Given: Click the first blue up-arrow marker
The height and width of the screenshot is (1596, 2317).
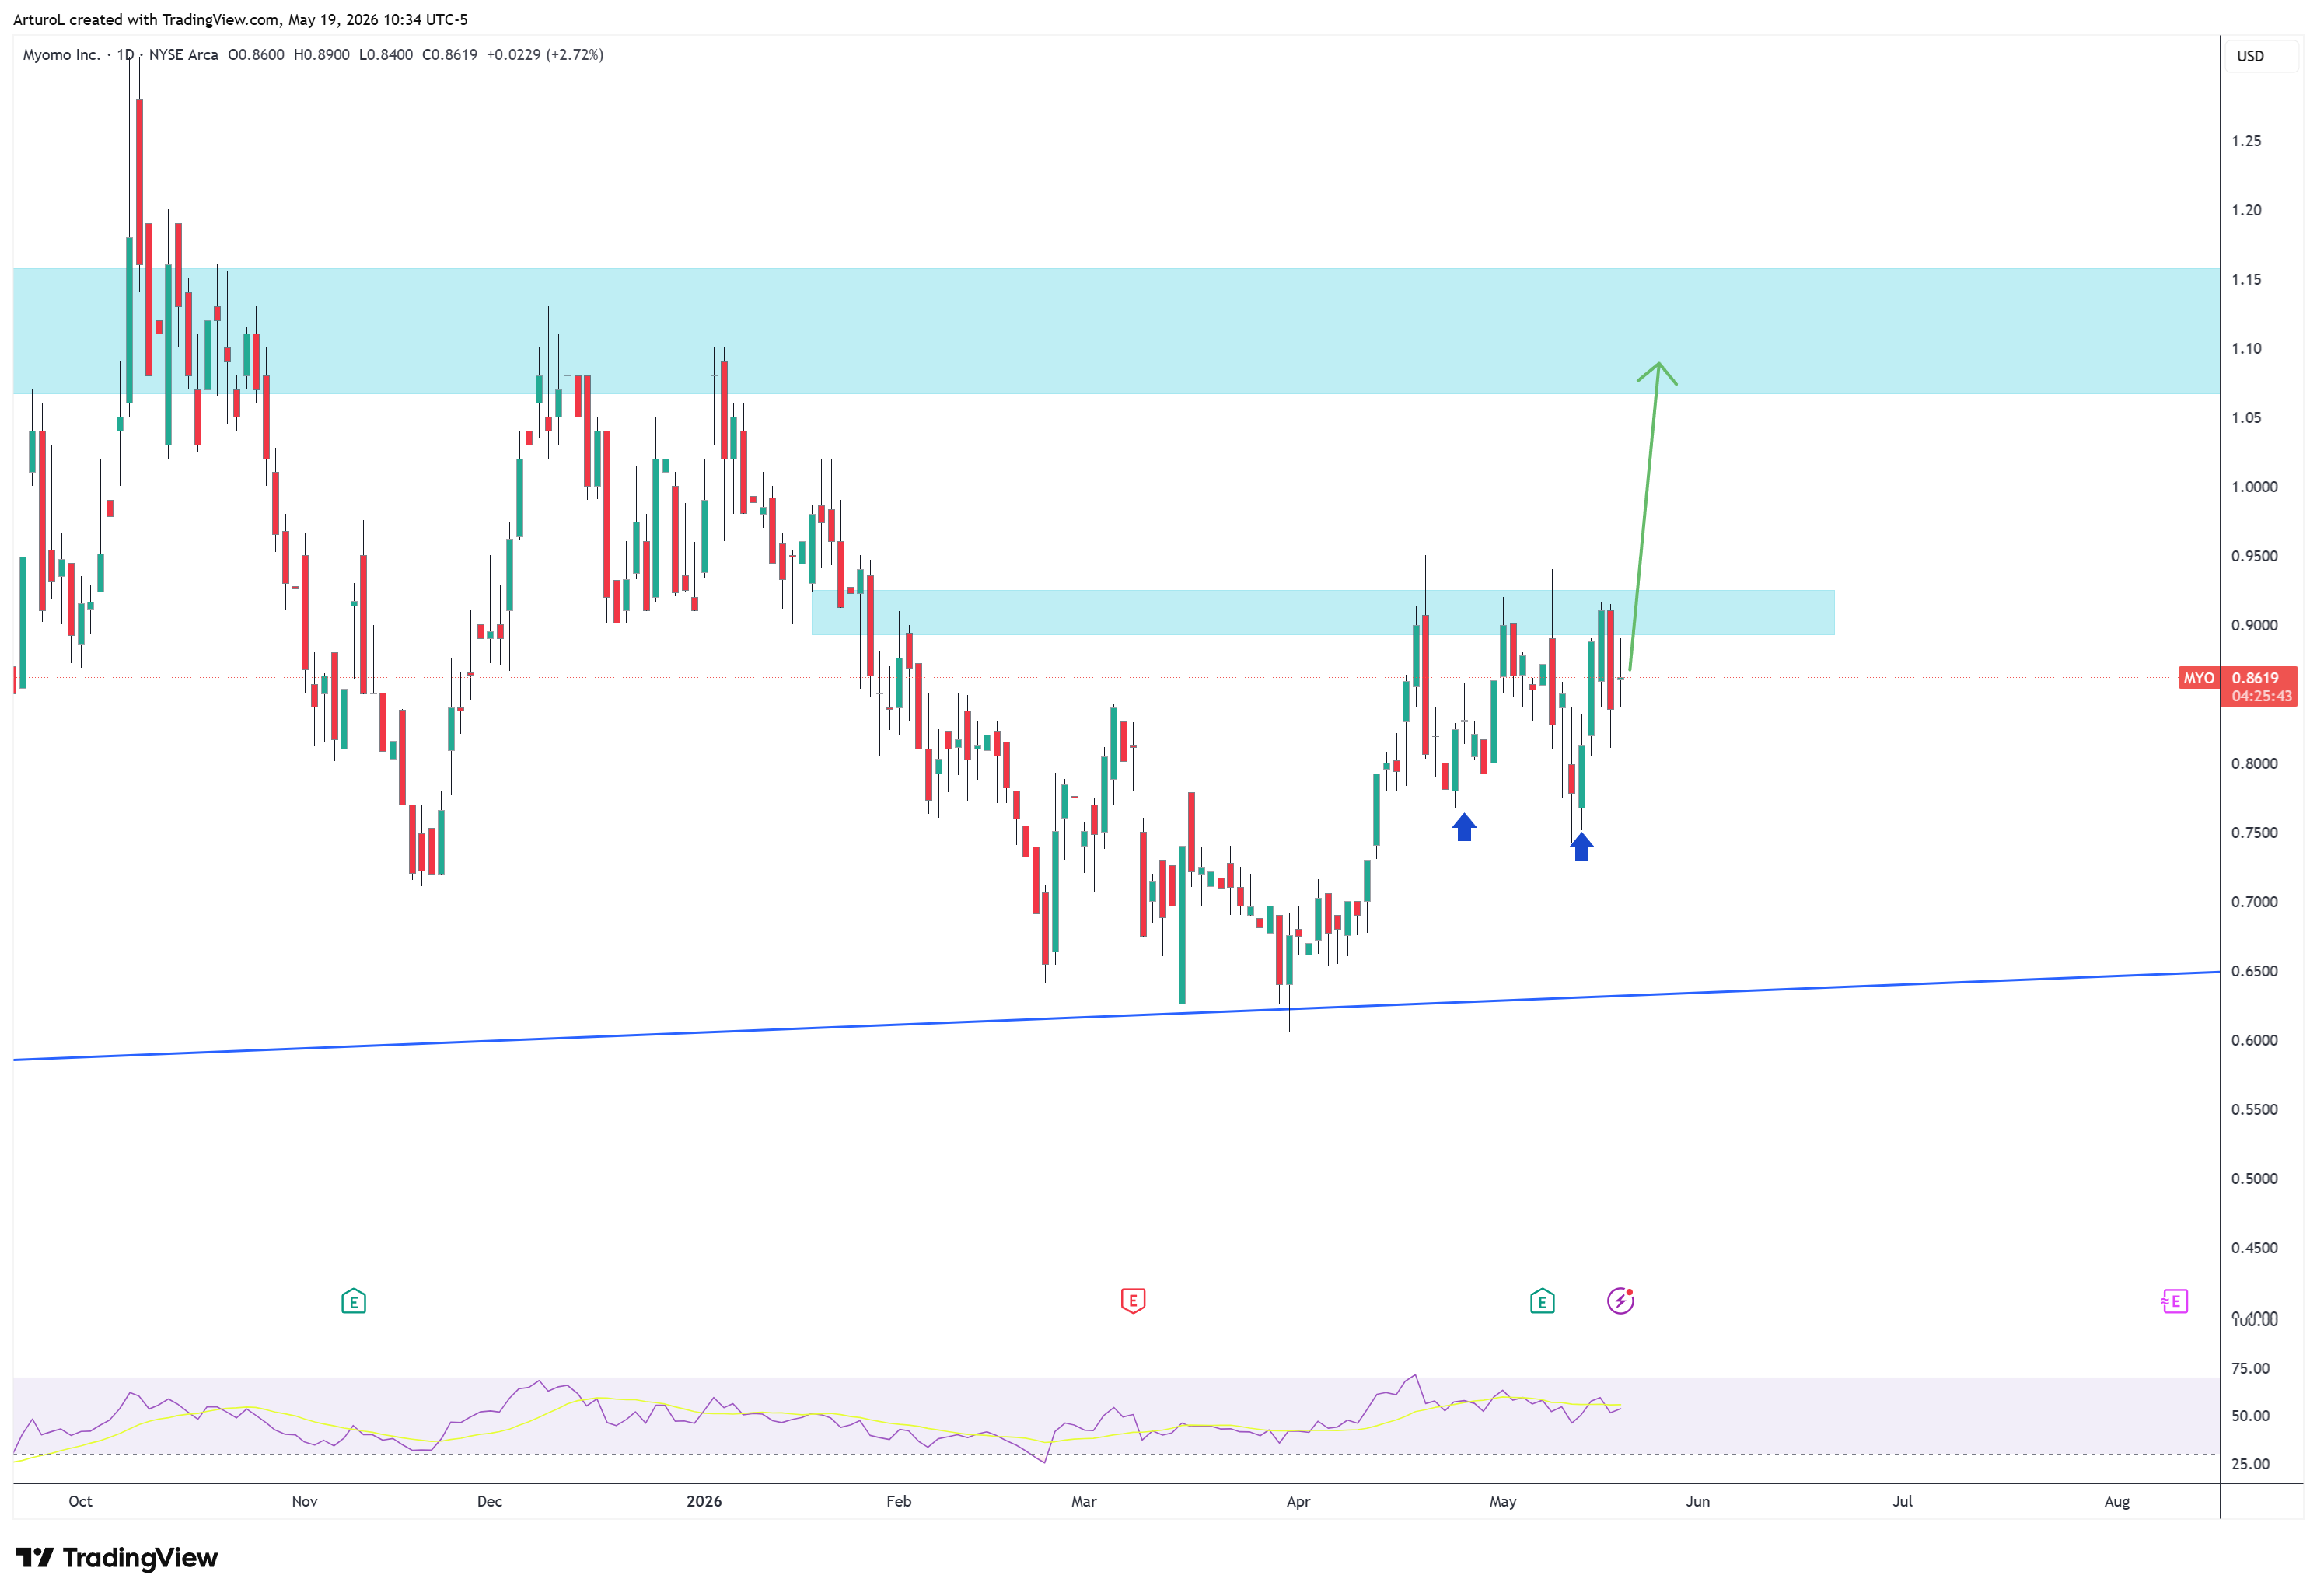Looking at the screenshot, I should pos(1463,827).
